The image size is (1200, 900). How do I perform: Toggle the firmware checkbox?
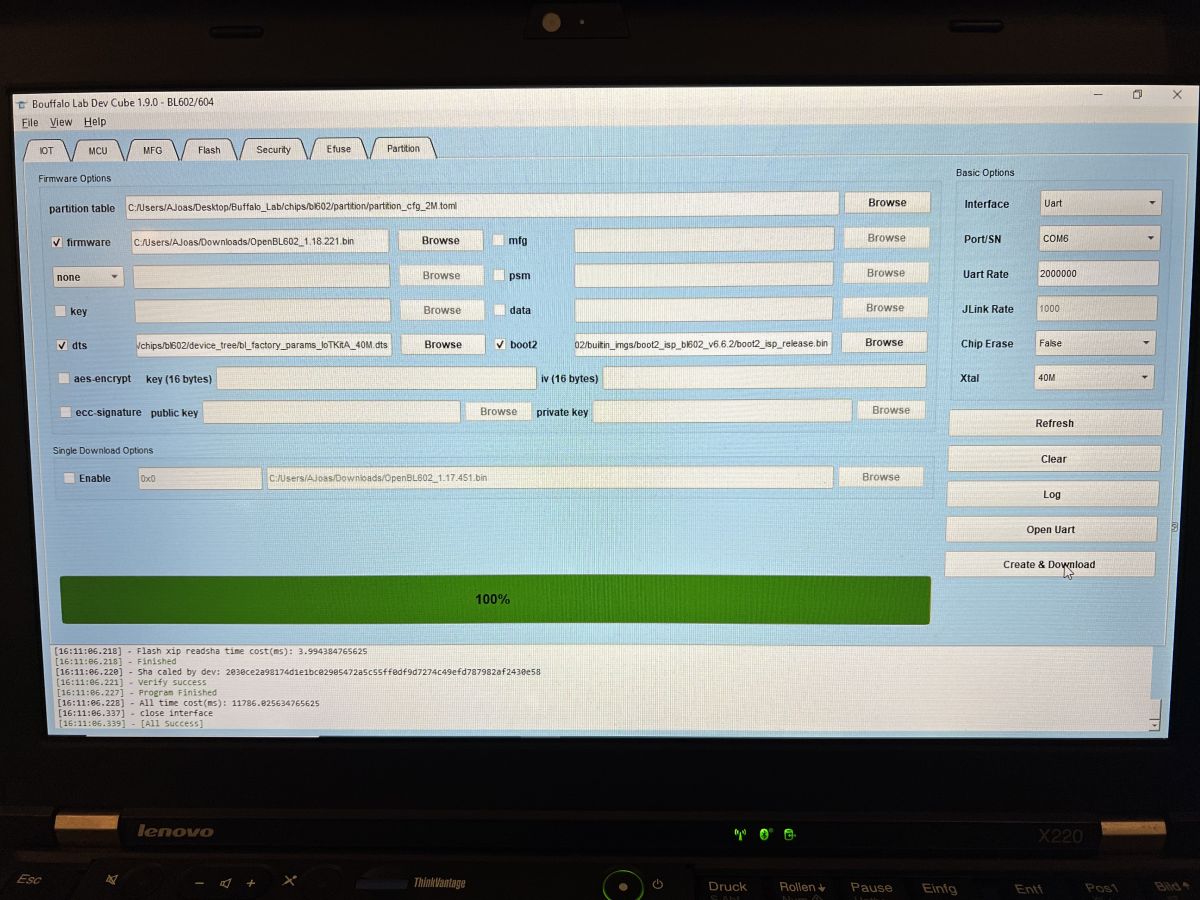(58, 242)
